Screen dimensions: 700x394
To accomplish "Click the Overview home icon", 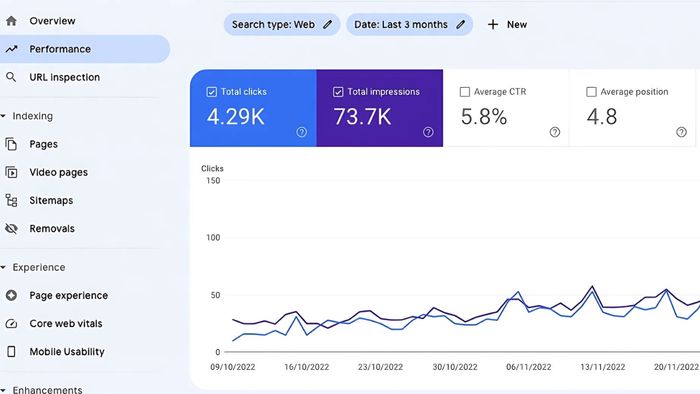I will 11,21.
